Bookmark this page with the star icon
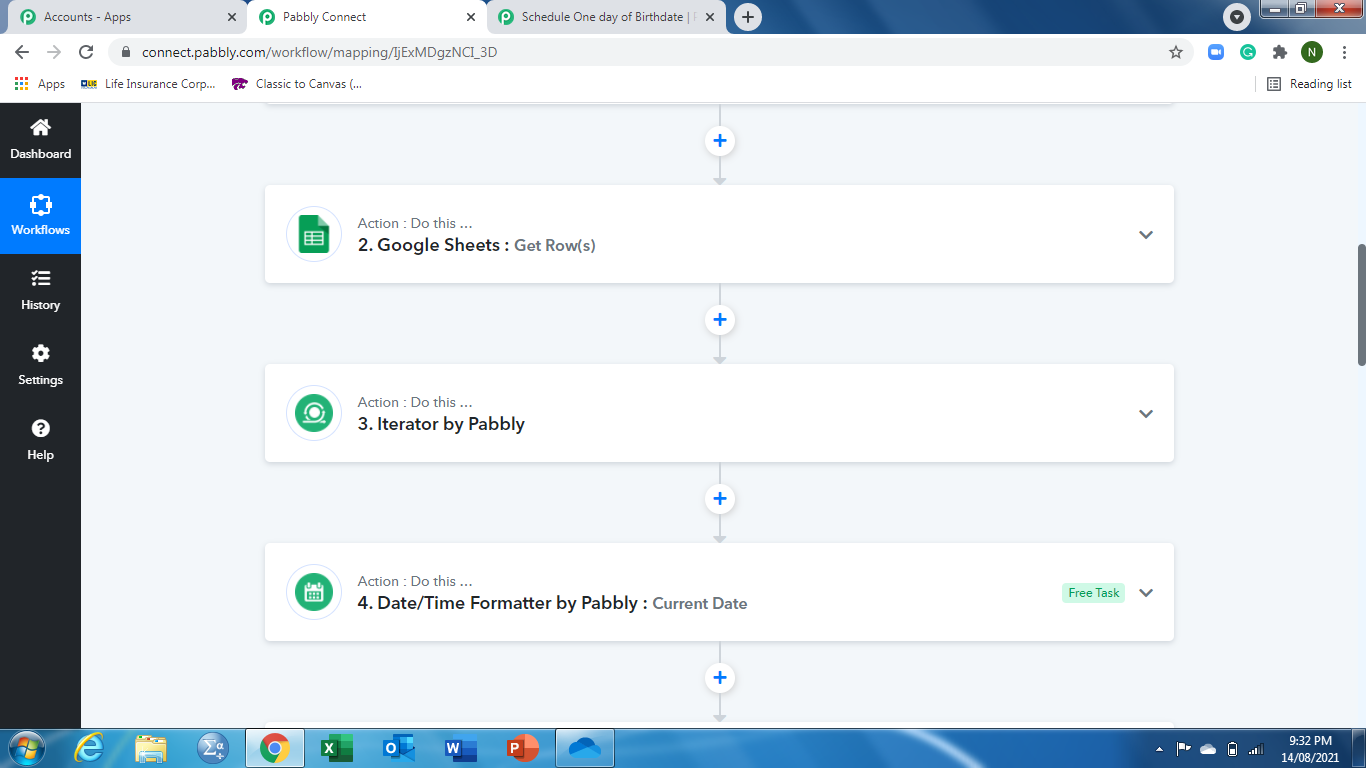This screenshot has width=1366, height=768. [1176, 52]
